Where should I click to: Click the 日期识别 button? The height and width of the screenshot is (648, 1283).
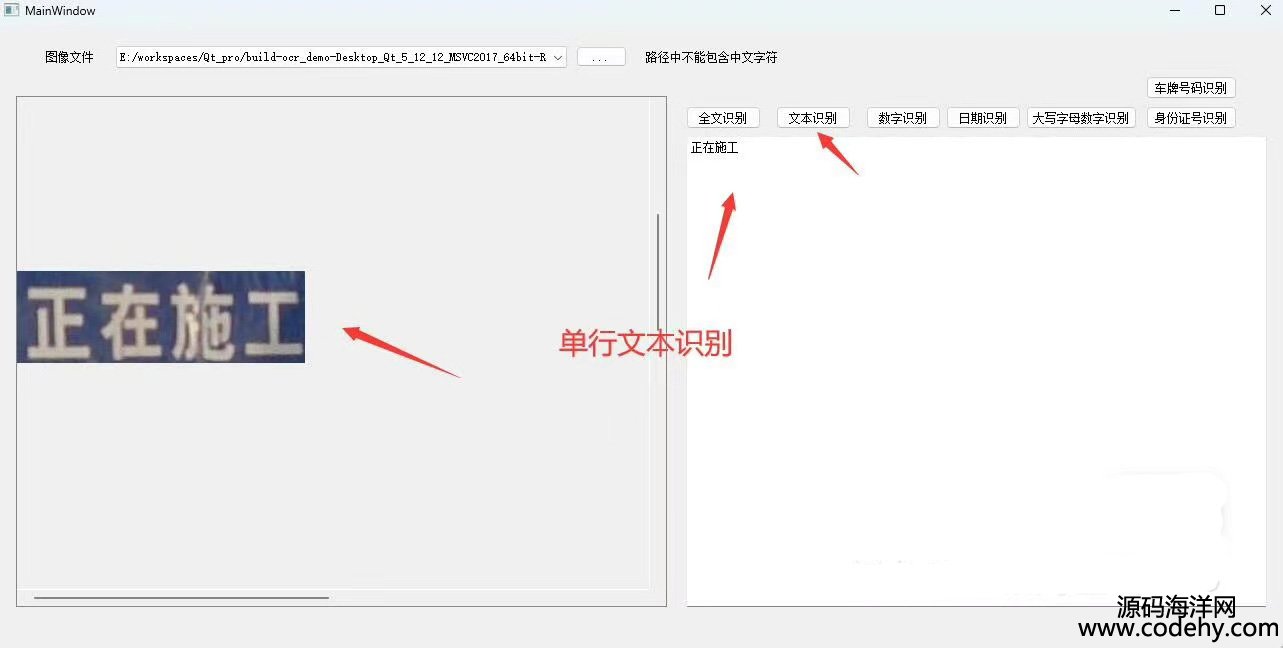tap(983, 118)
